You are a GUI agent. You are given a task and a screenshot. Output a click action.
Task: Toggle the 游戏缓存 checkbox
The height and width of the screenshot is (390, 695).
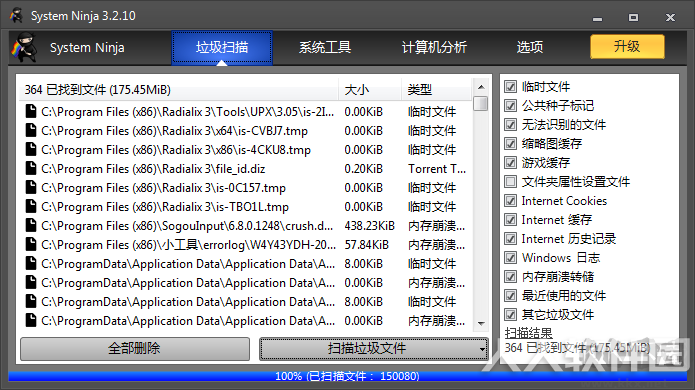pyautogui.click(x=511, y=163)
